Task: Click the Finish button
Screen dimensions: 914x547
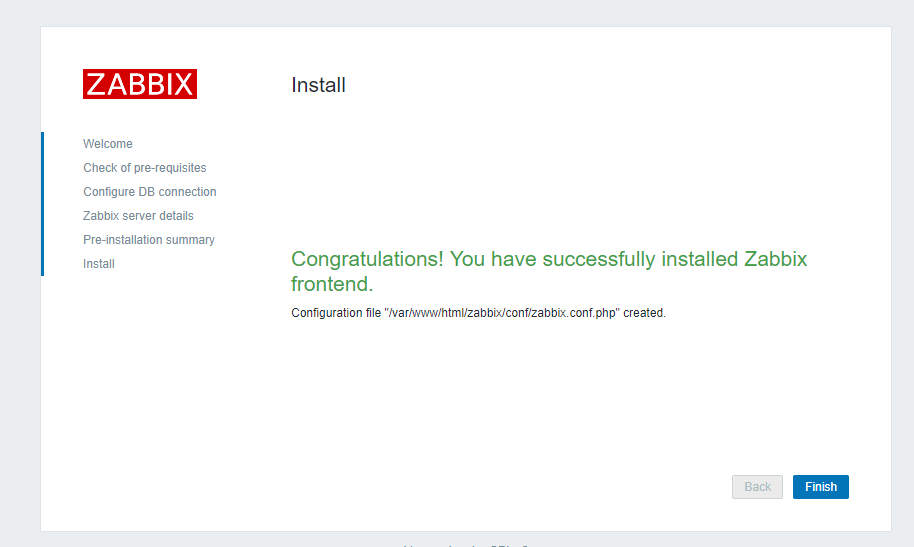Action: [x=820, y=487]
